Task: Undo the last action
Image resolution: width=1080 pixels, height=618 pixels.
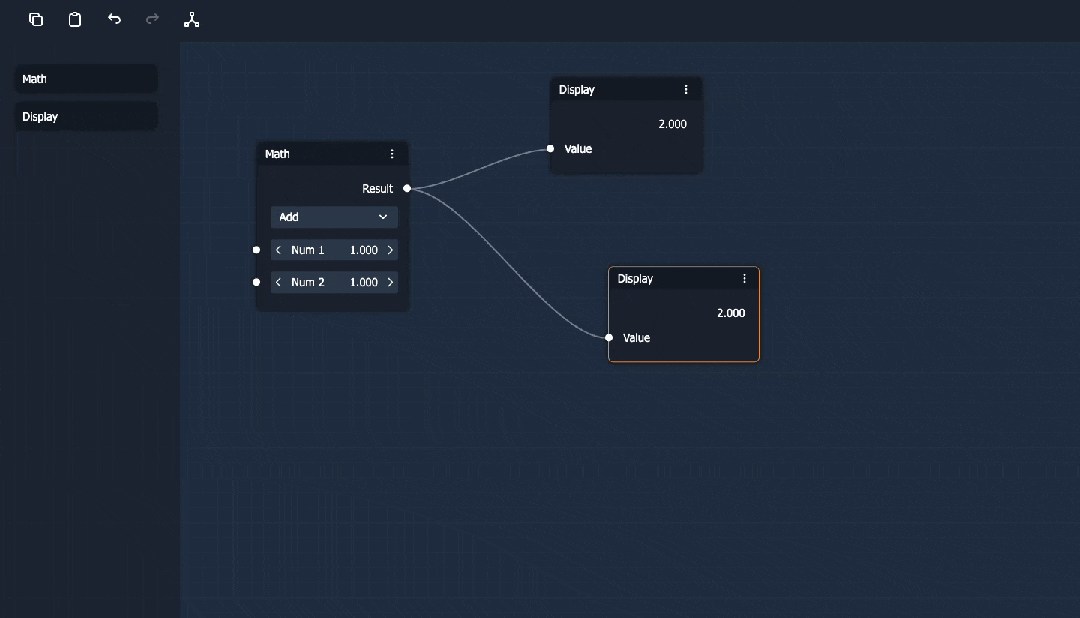Action: click(x=114, y=19)
